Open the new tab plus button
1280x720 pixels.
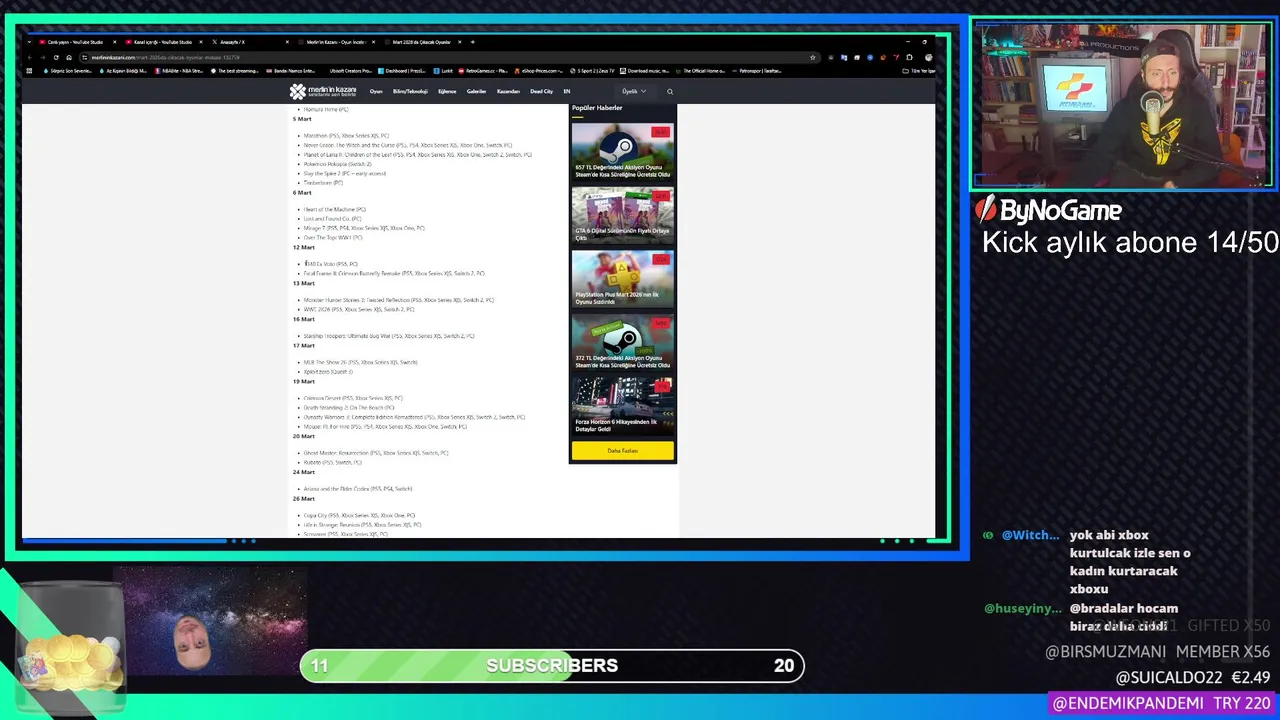click(472, 42)
